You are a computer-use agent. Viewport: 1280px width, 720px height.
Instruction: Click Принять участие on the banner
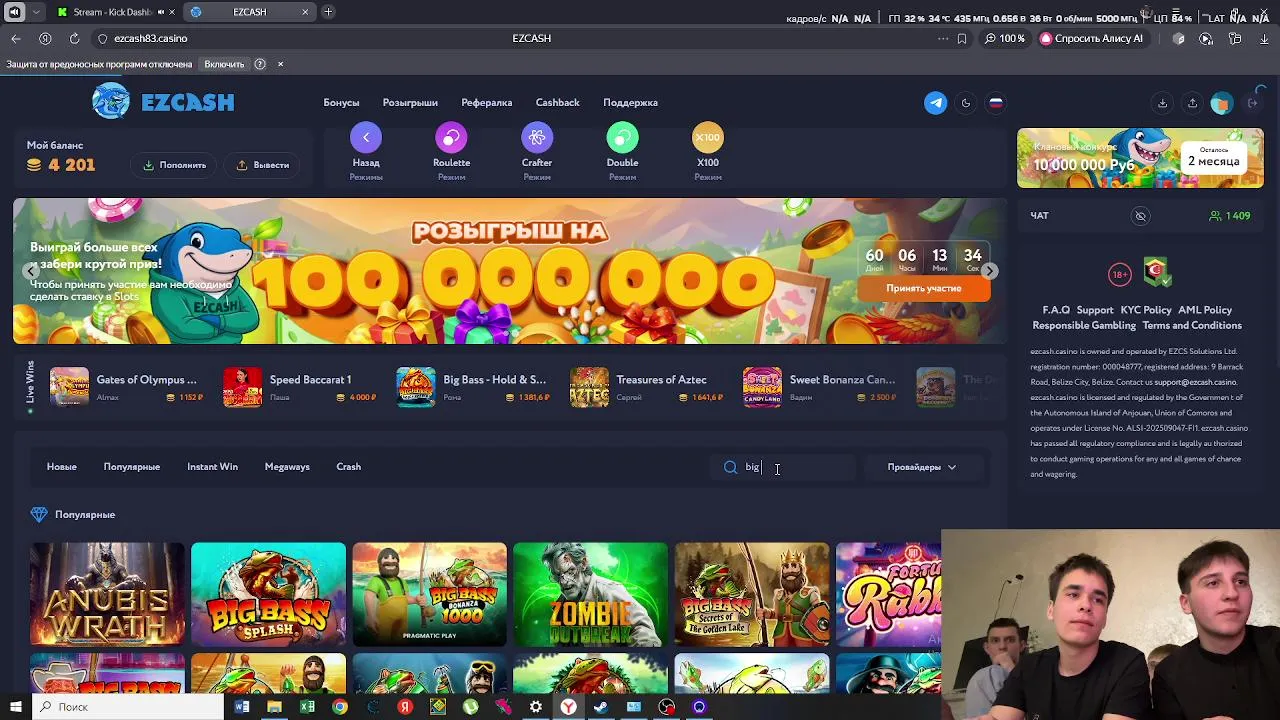[924, 288]
